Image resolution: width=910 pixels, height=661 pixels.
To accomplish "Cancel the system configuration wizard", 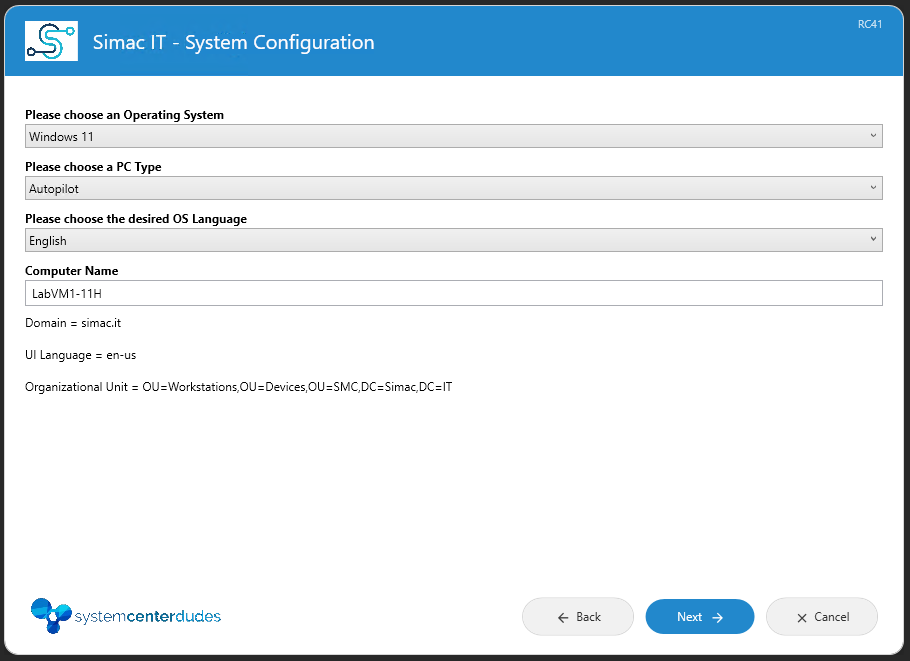I will (x=822, y=617).
